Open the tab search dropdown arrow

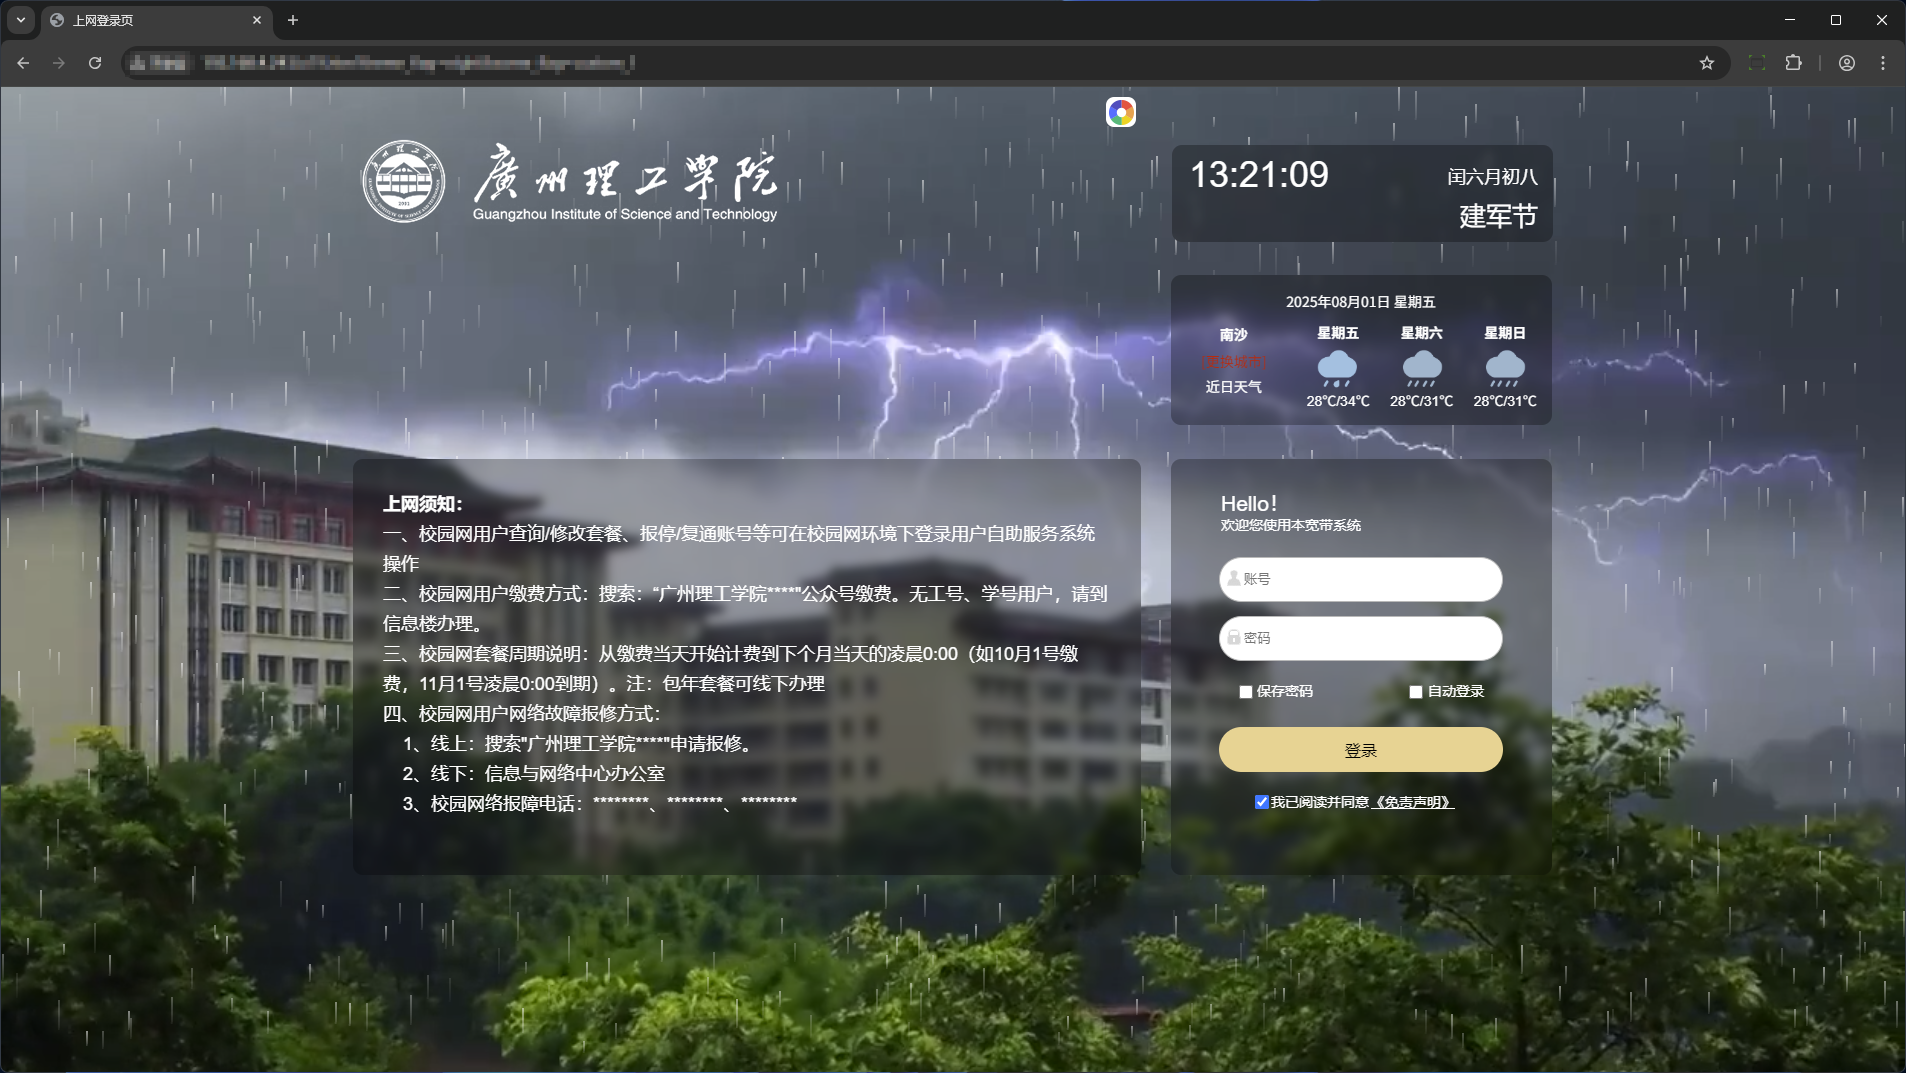tap(20, 20)
